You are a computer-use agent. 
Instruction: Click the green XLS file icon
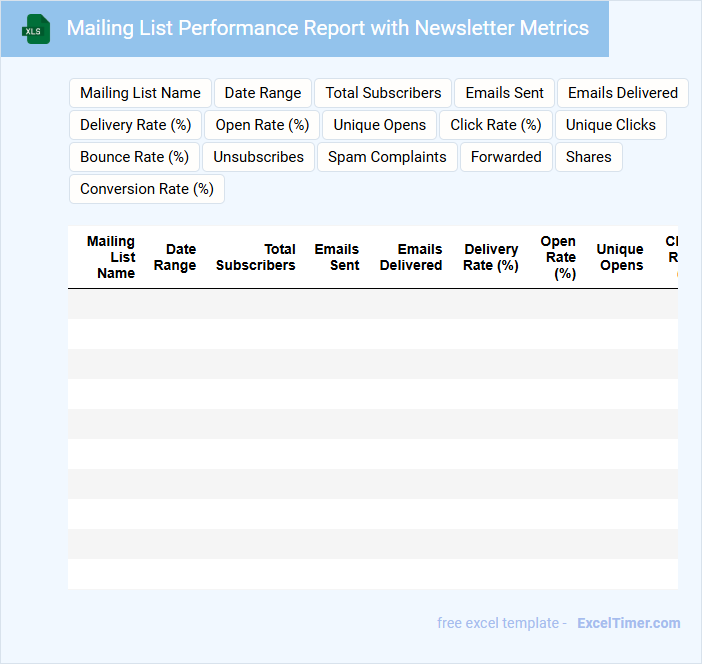36,29
